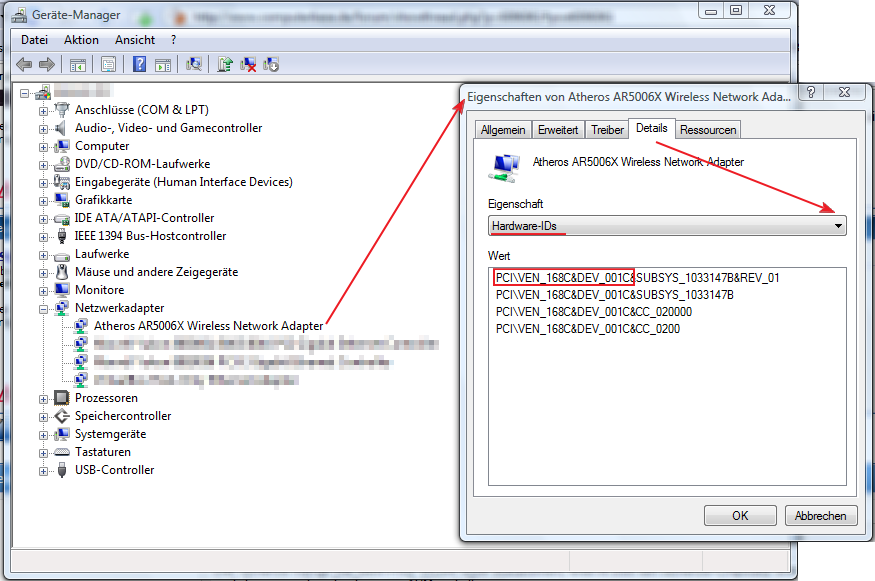Select the Anschlüsse (COM & LPT) icon

click(x=62, y=110)
